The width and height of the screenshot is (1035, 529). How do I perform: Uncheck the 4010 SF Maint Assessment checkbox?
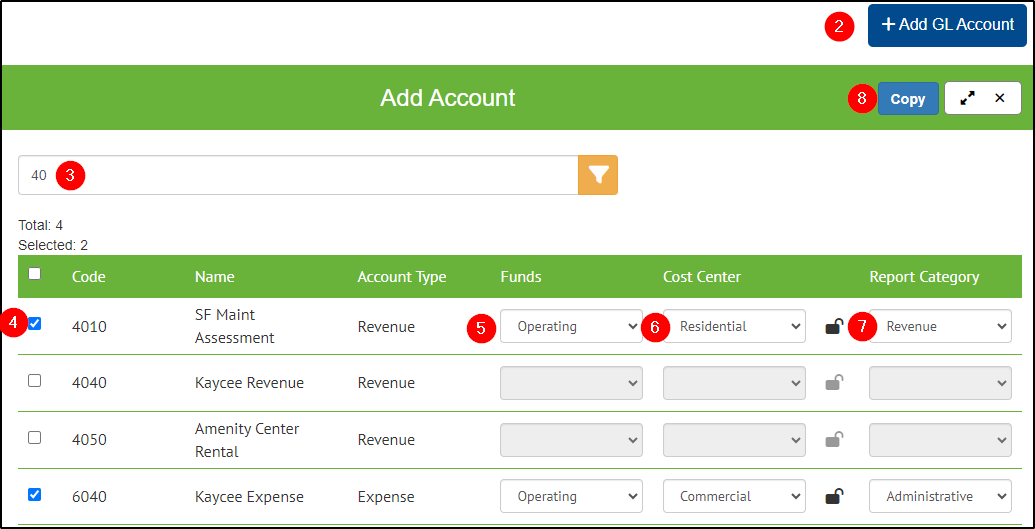click(x=35, y=324)
